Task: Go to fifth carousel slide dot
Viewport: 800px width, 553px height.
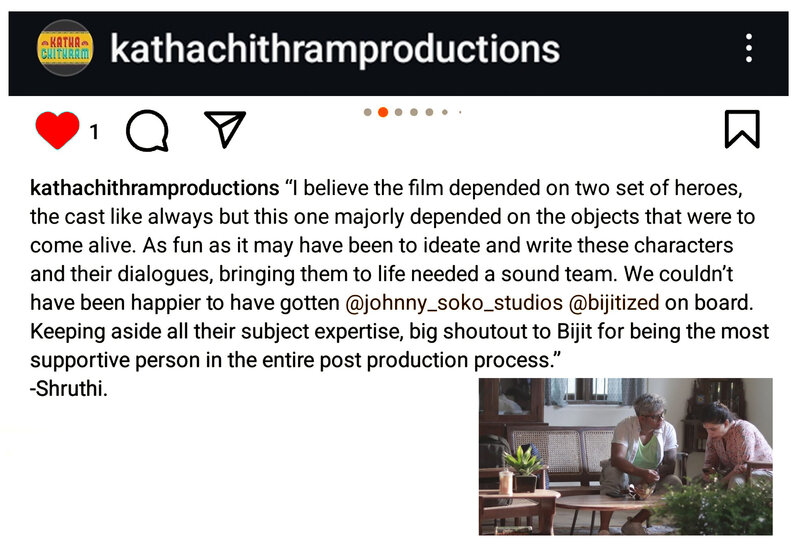Action: 429,112
